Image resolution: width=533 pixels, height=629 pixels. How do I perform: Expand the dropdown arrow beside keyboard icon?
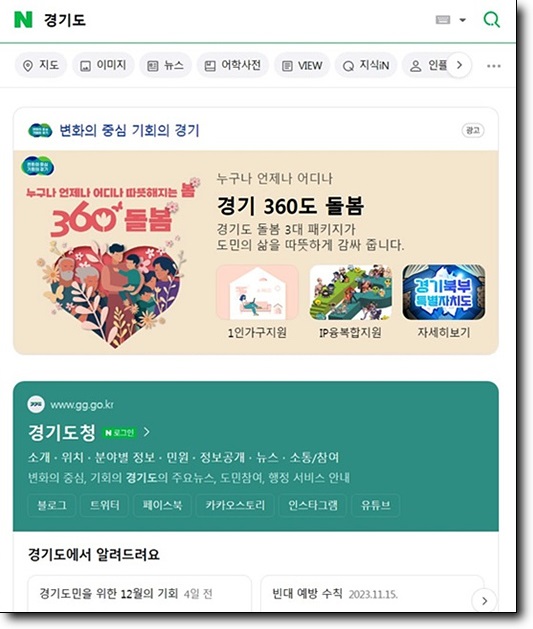click(x=462, y=20)
